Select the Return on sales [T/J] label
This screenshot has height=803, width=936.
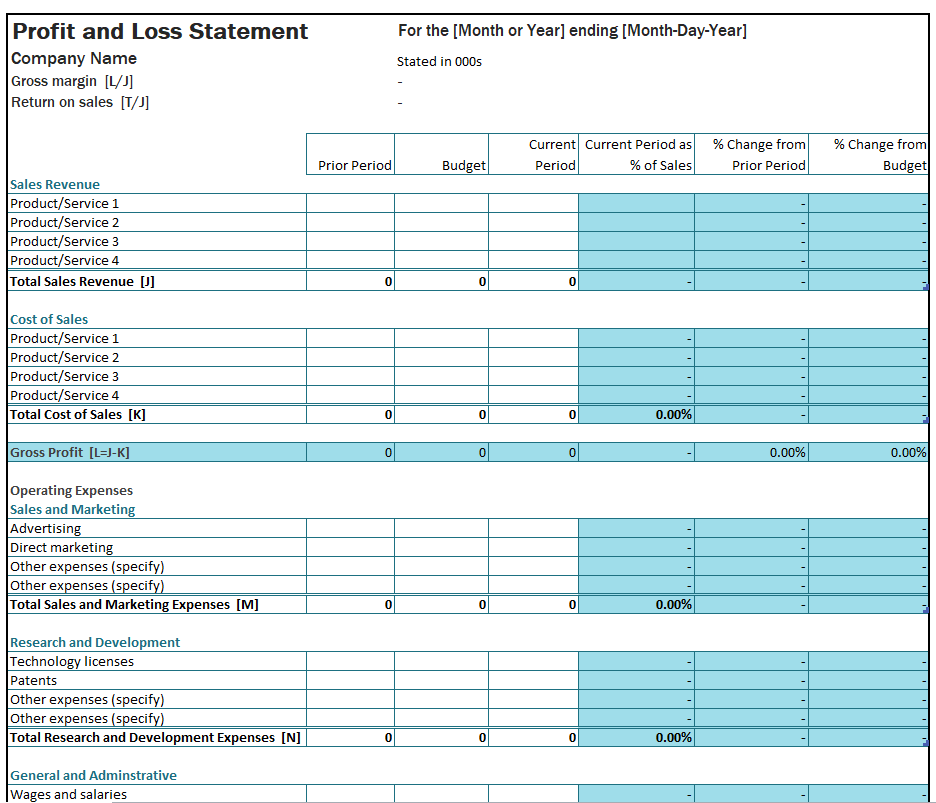pyautogui.click(x=80, y=102)
